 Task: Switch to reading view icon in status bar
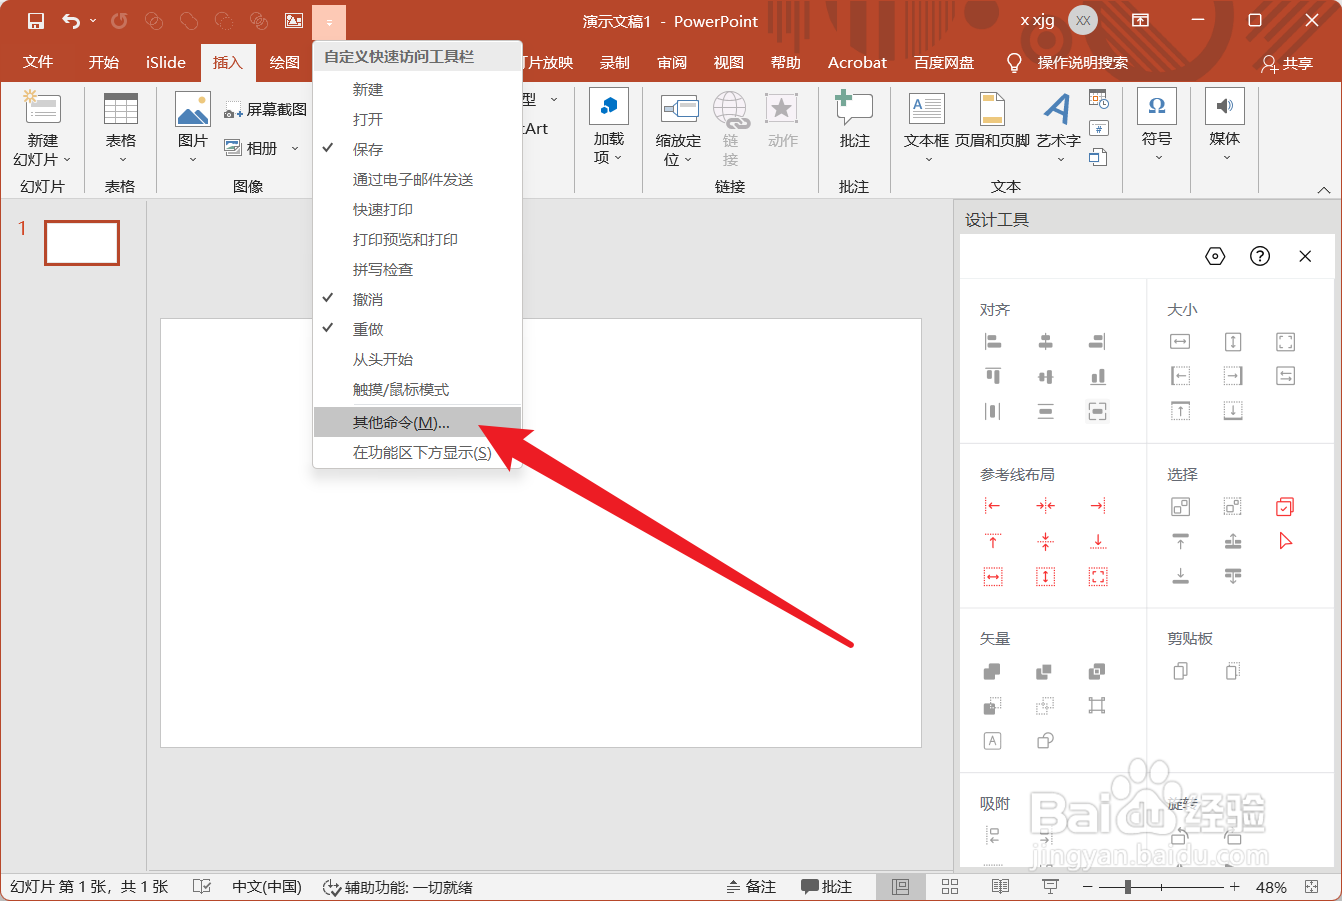(1000, 887)
